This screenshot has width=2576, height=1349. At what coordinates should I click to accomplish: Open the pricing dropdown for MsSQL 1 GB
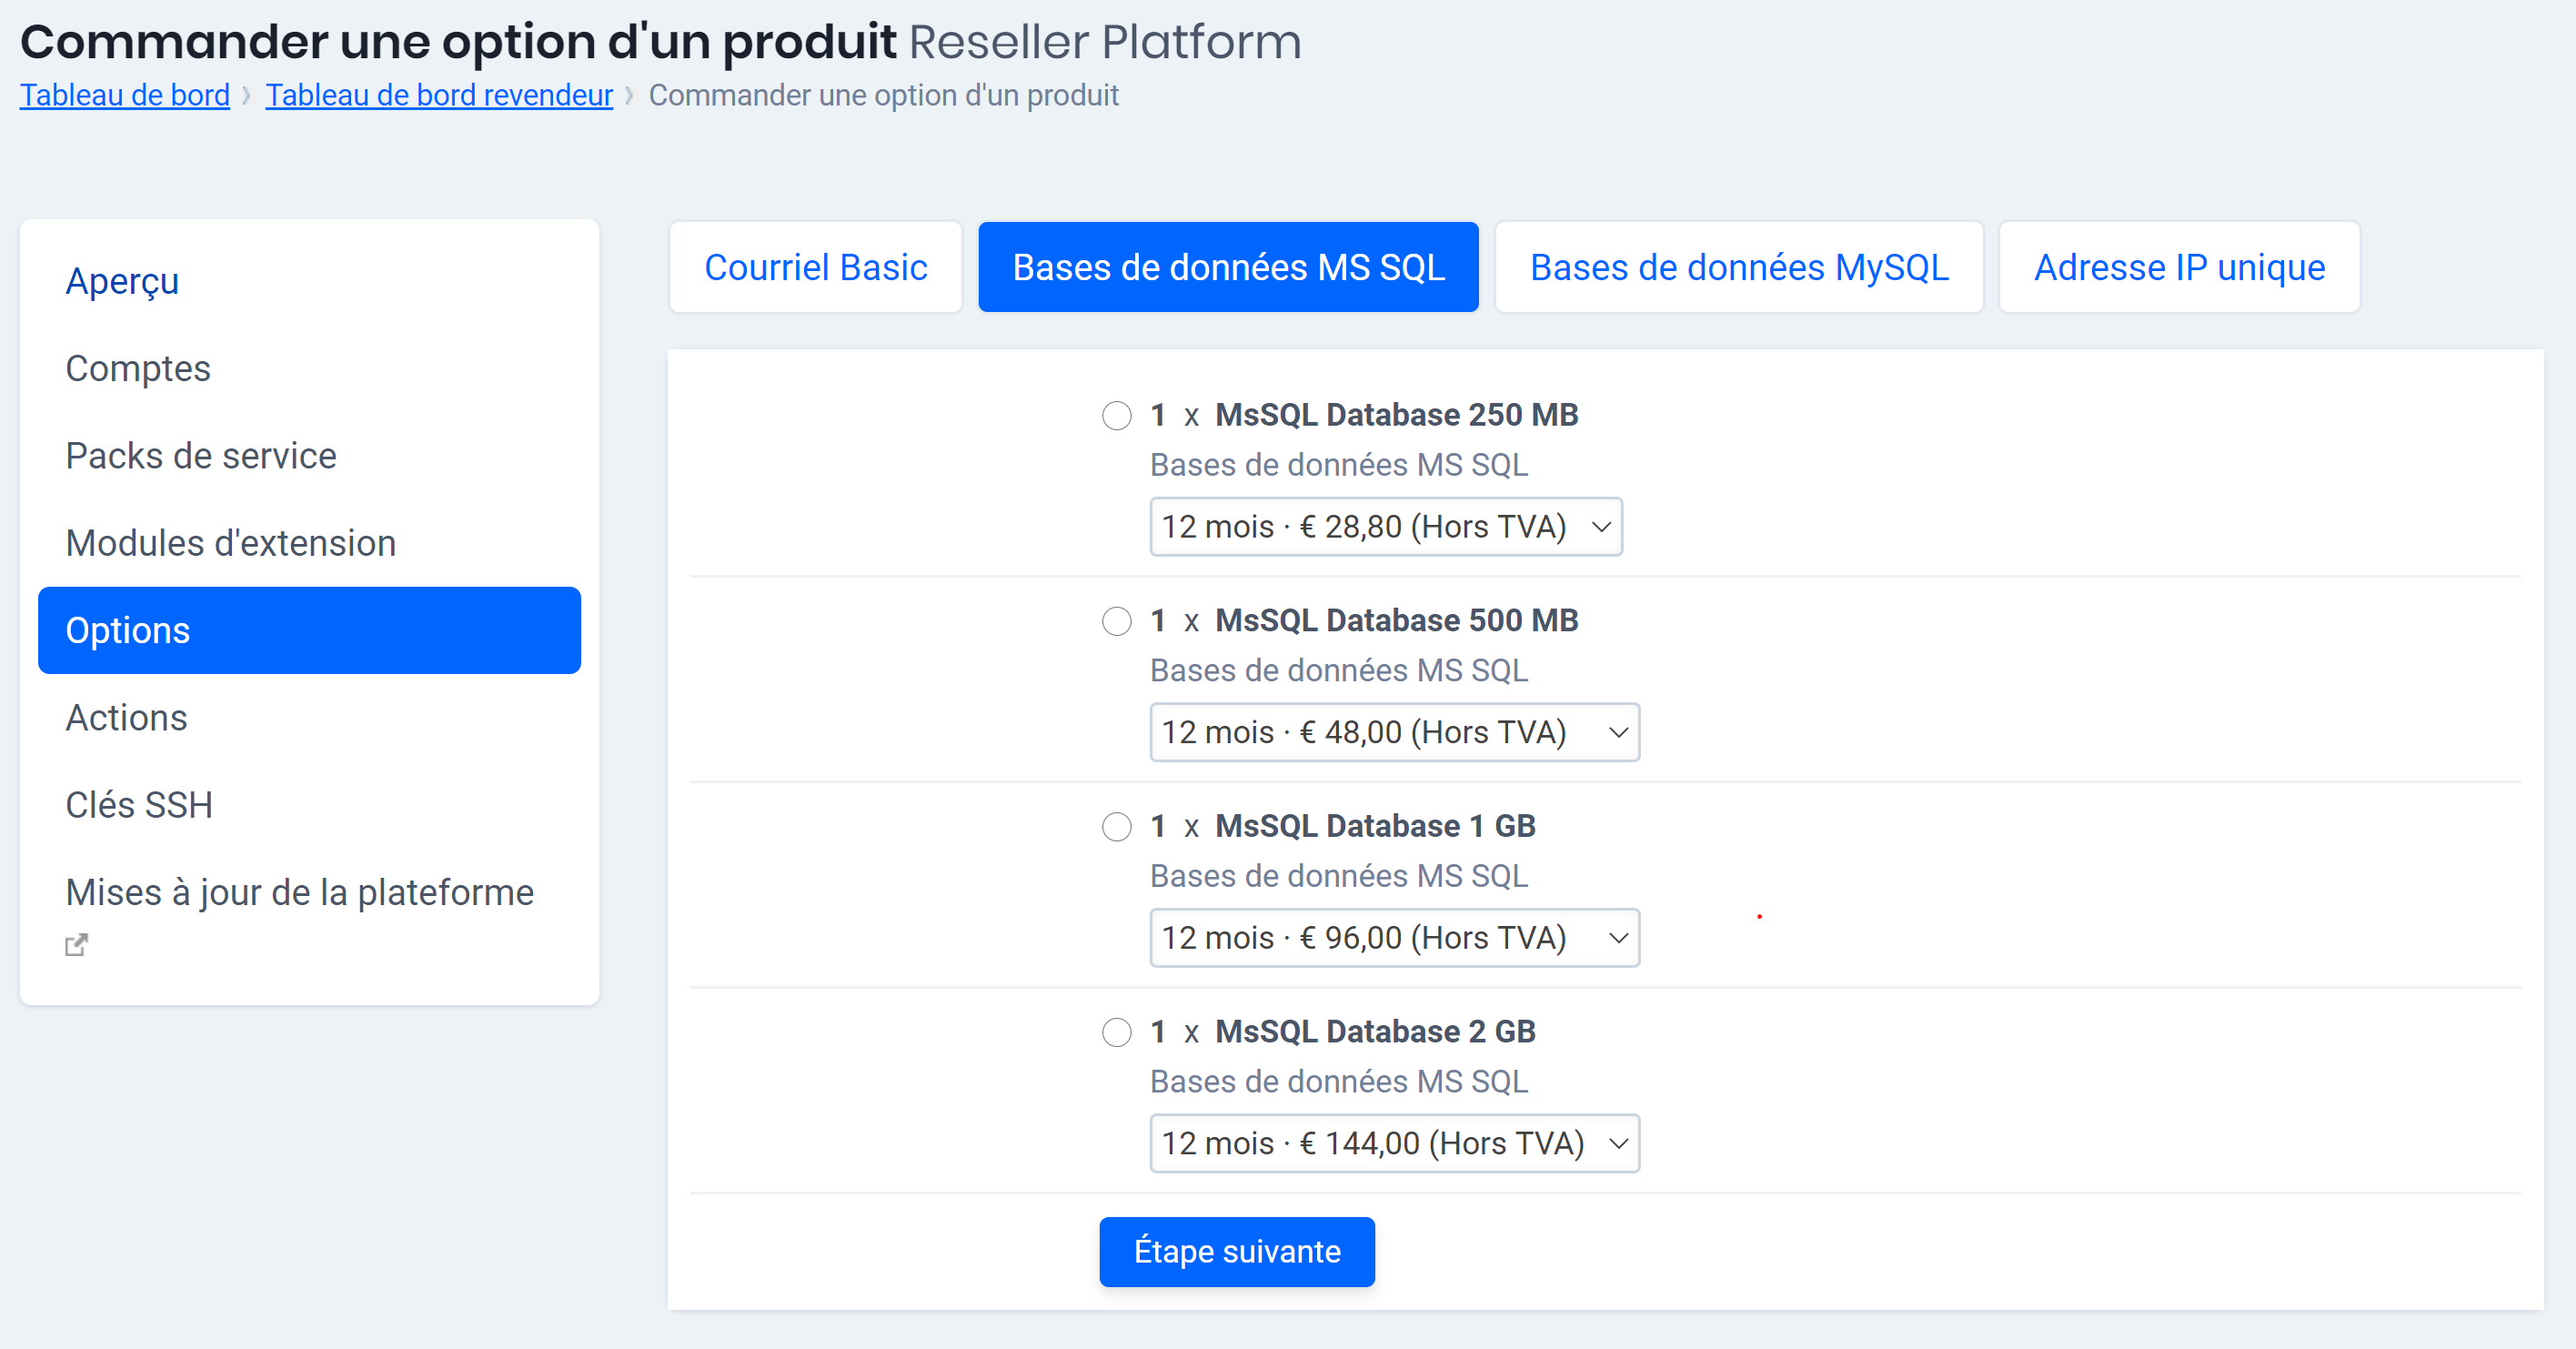pos(1394,938)
